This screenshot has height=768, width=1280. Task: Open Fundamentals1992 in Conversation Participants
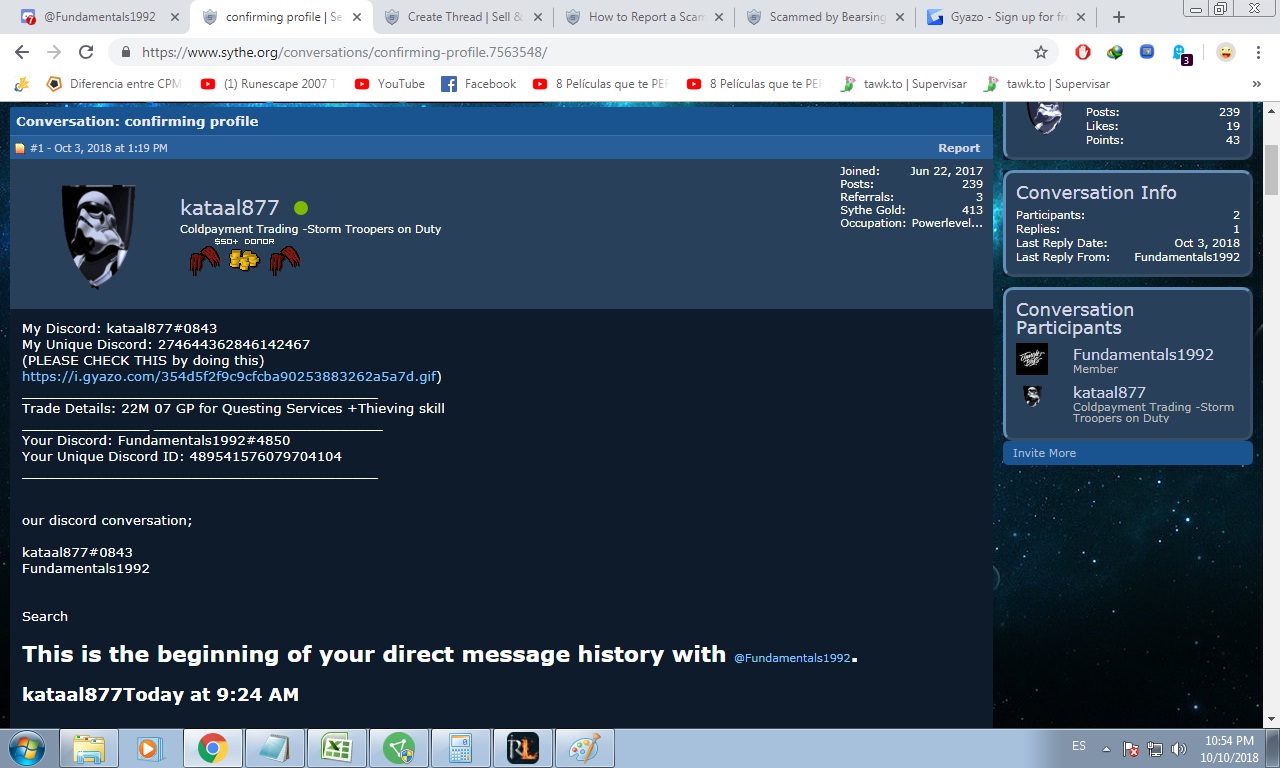tap(1143, 355)
